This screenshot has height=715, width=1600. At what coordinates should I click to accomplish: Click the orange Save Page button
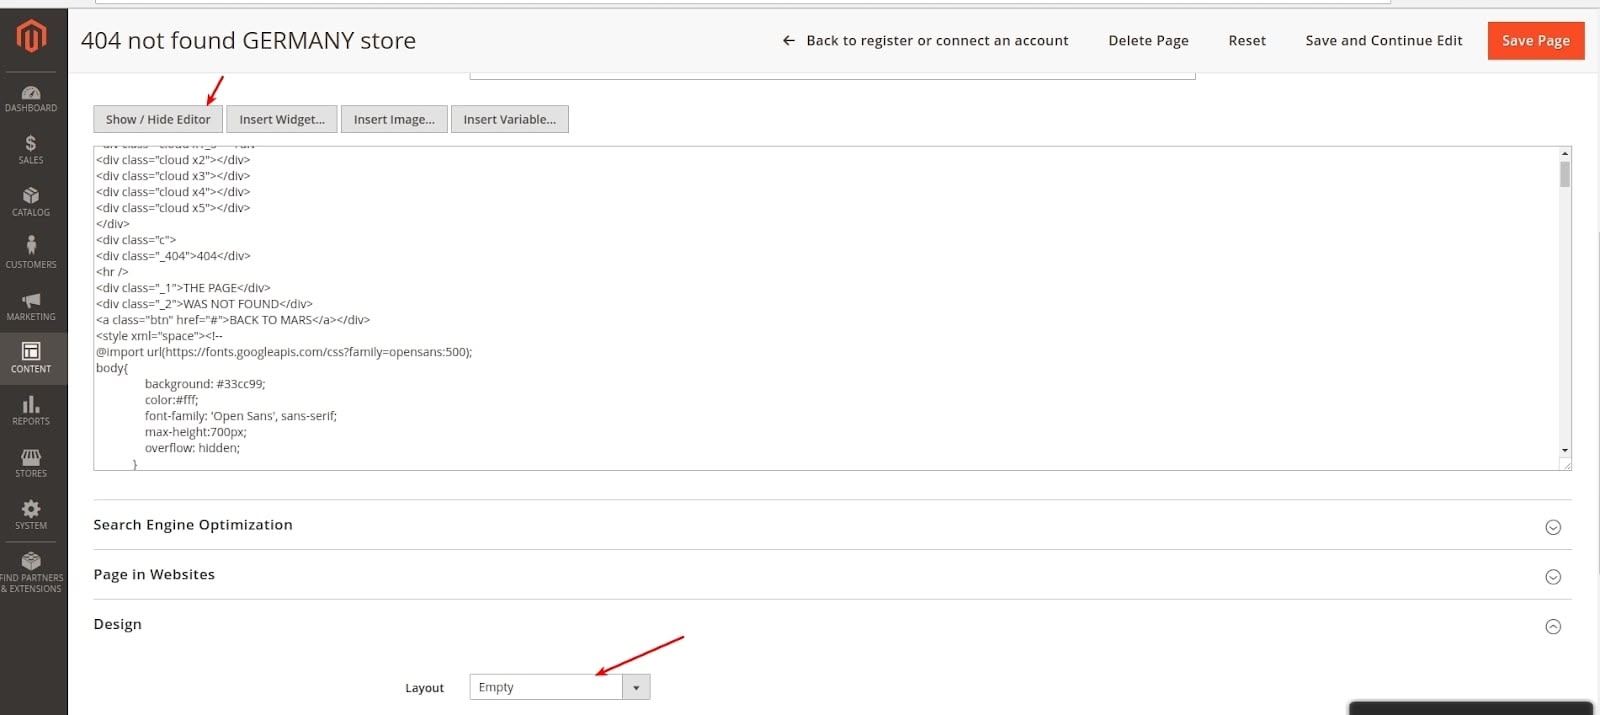[x=1536, y=41]
